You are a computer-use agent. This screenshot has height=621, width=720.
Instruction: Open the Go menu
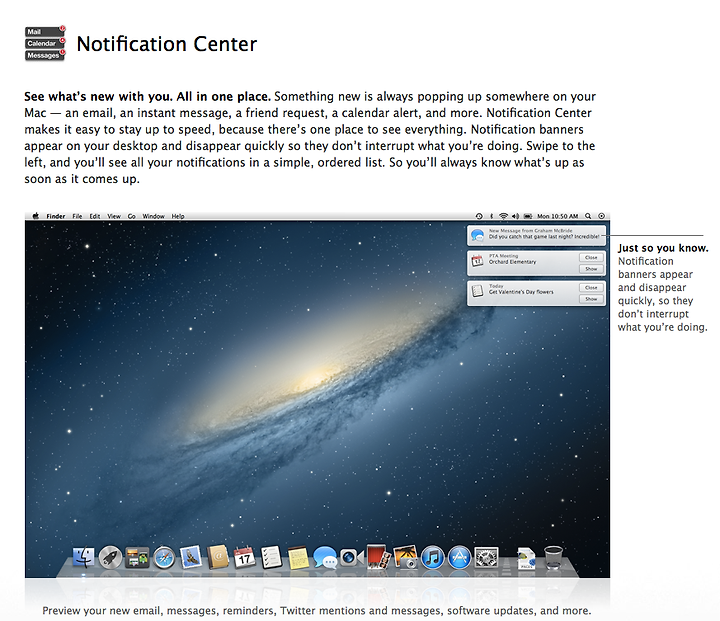click(131, 216)
